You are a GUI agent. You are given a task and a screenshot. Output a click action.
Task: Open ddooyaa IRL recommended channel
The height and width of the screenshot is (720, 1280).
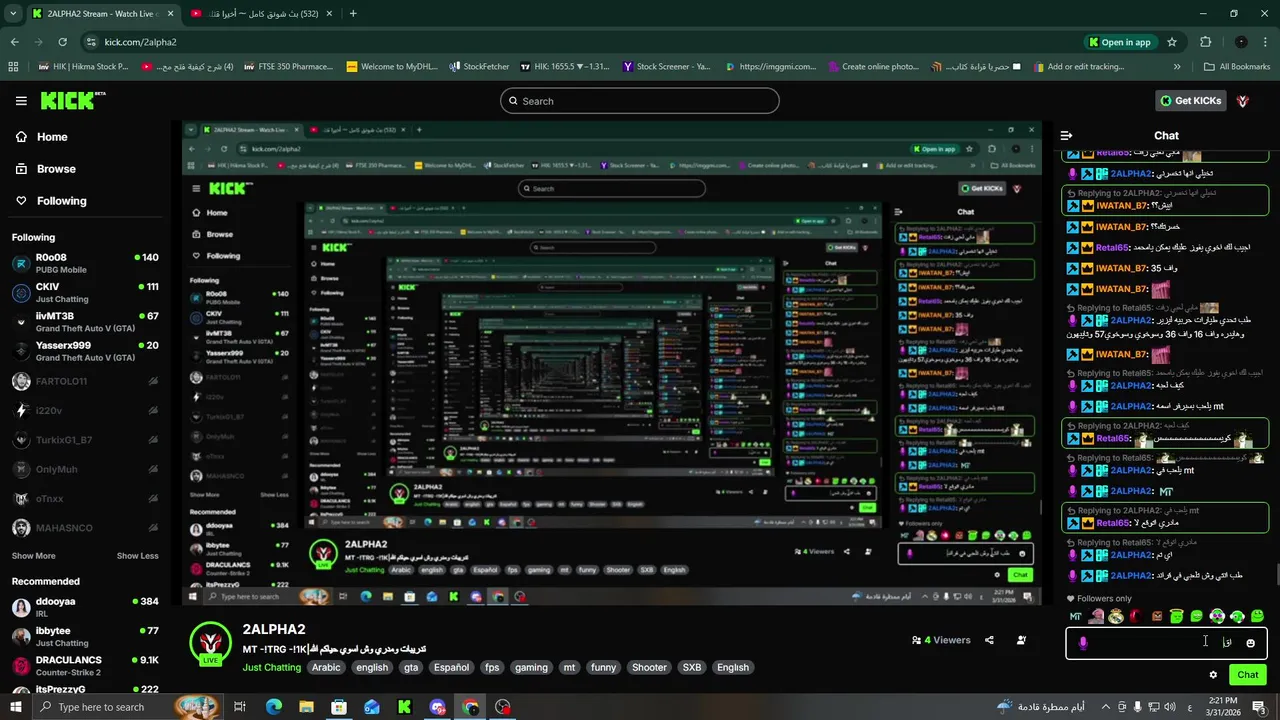tap(85, 607)
